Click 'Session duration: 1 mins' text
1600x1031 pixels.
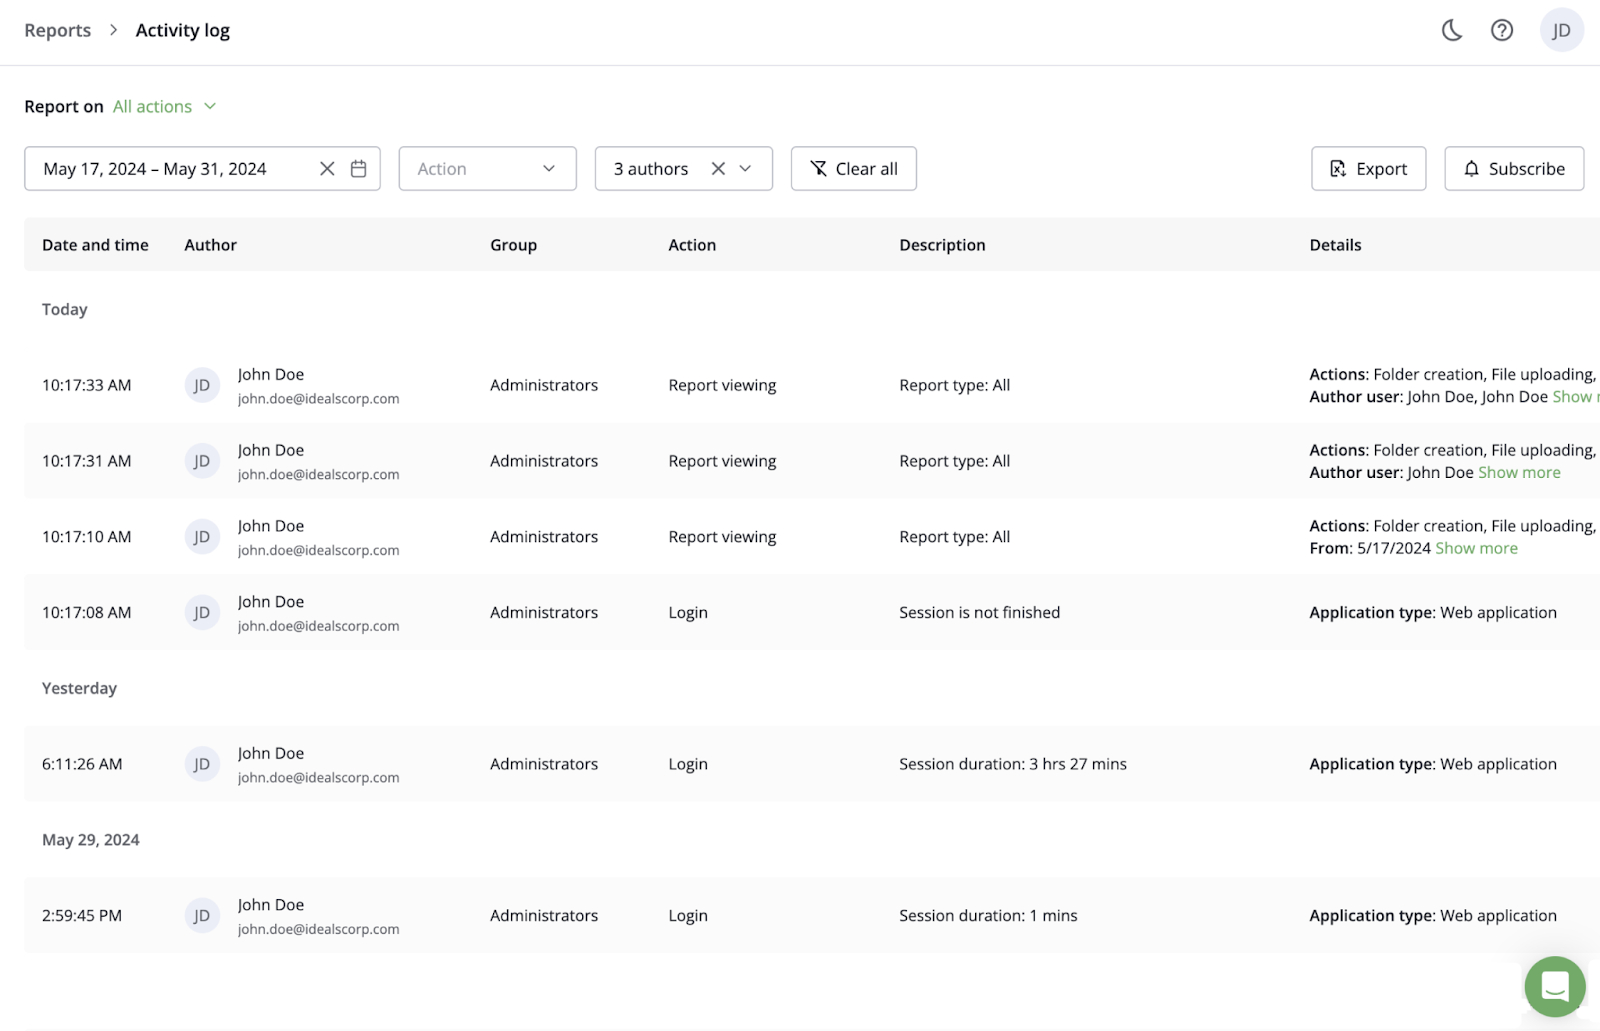point(988,915)
